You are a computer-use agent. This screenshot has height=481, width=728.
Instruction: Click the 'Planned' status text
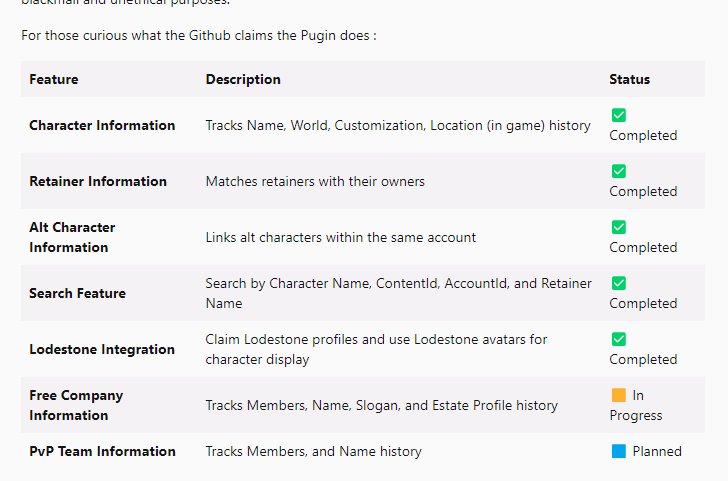pos(657,451)
